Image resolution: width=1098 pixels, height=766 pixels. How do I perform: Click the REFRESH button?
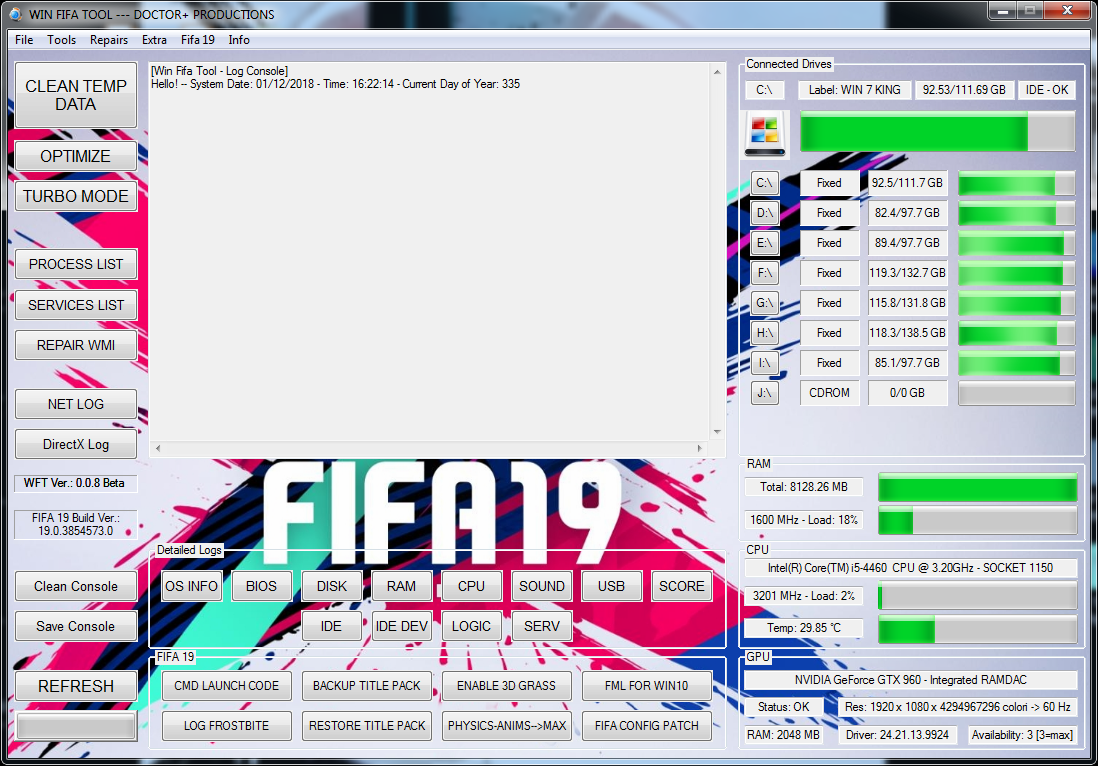76,686
